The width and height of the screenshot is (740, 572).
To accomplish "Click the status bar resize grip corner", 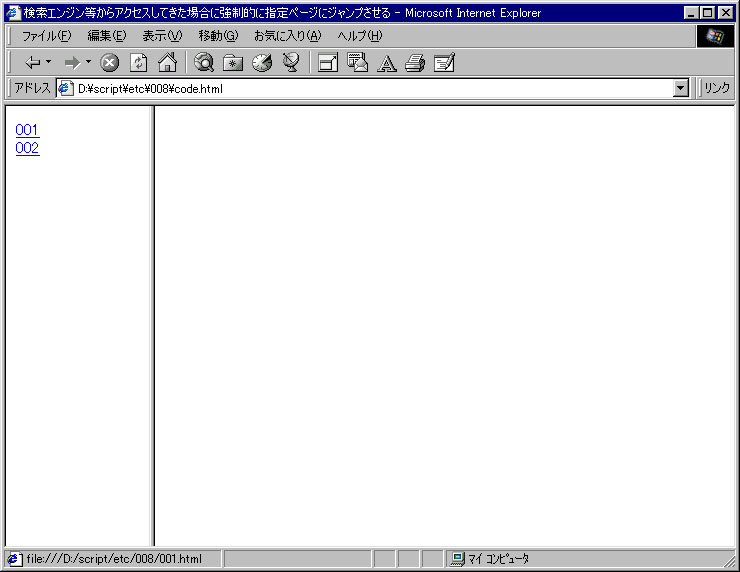I will click(x=729, y=560).
